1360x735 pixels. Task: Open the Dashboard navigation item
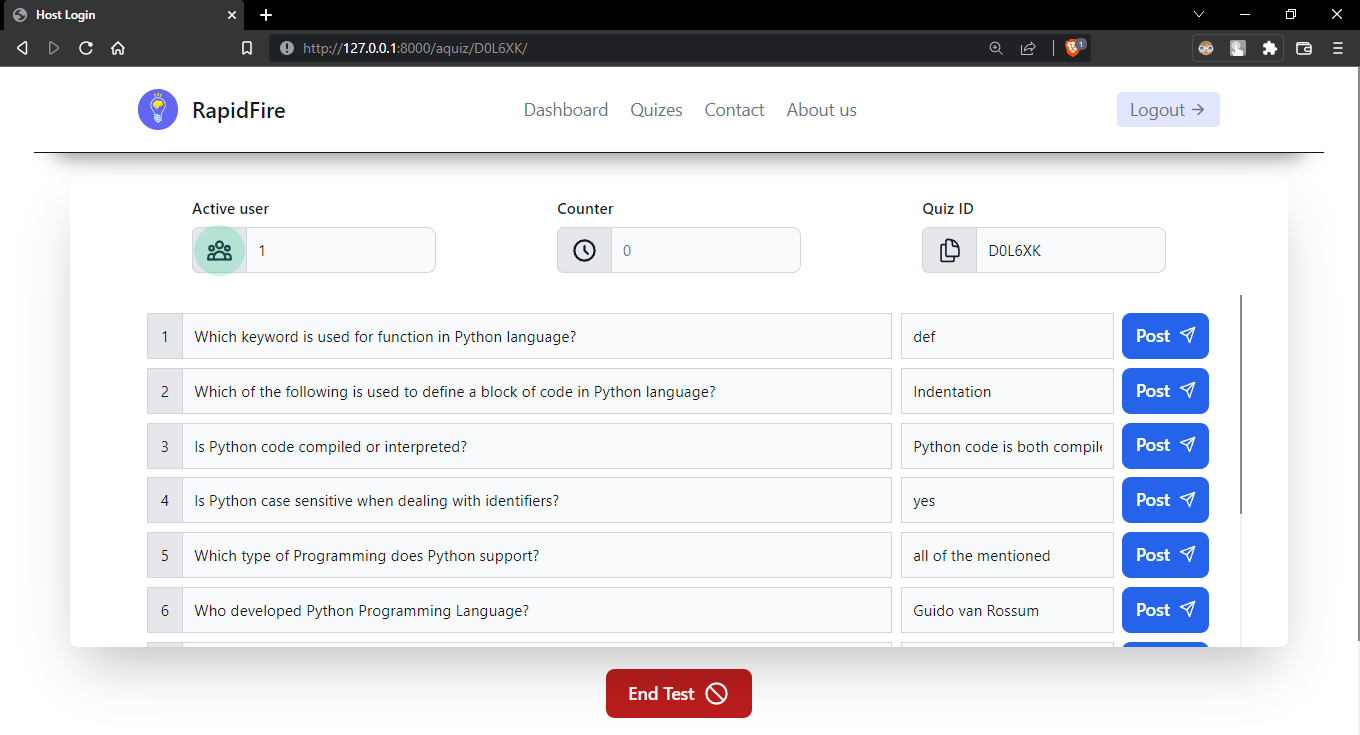click(566, 109)
